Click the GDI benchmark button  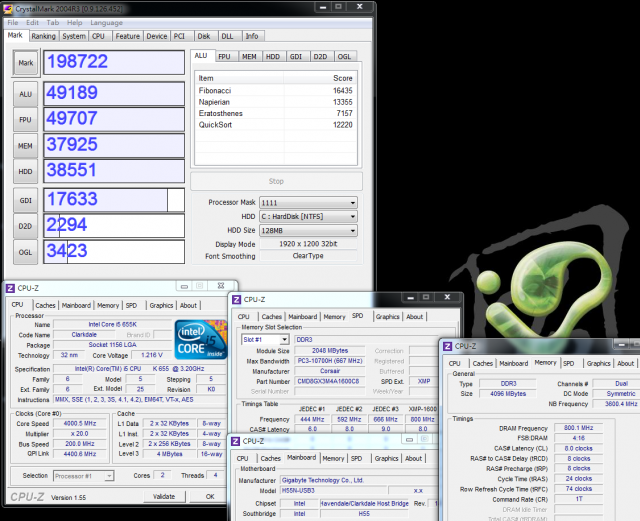(x=25, y=200)
